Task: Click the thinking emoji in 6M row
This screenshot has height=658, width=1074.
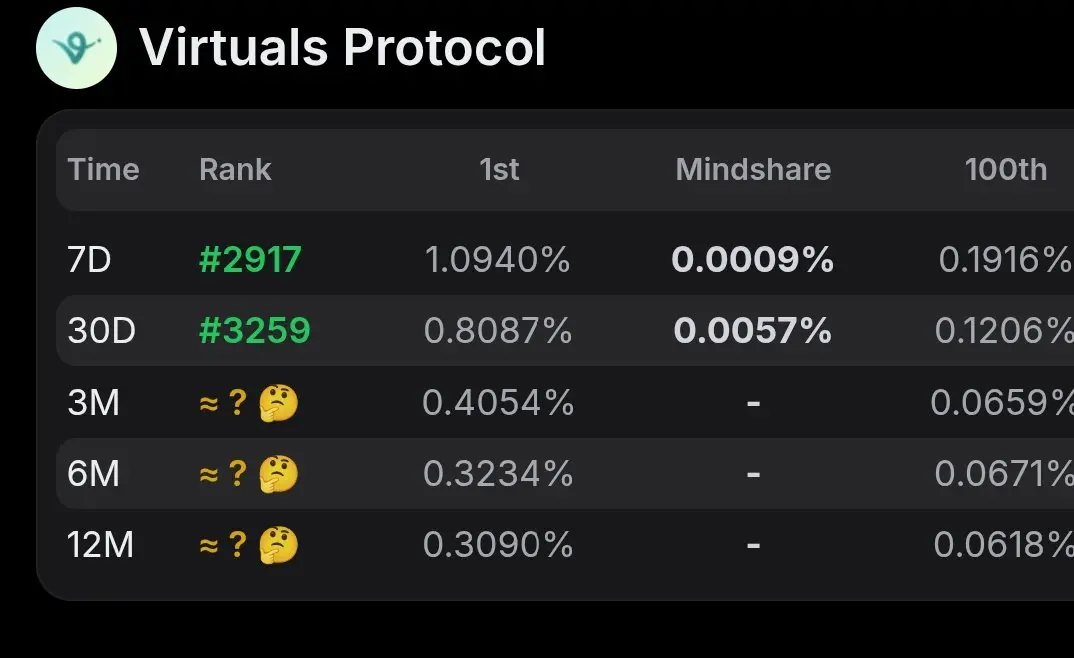Action: coord(279,474)
